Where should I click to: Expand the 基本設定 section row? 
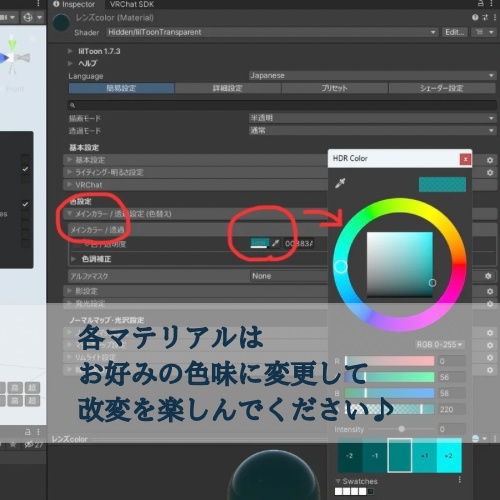click(x=196, y=160)
